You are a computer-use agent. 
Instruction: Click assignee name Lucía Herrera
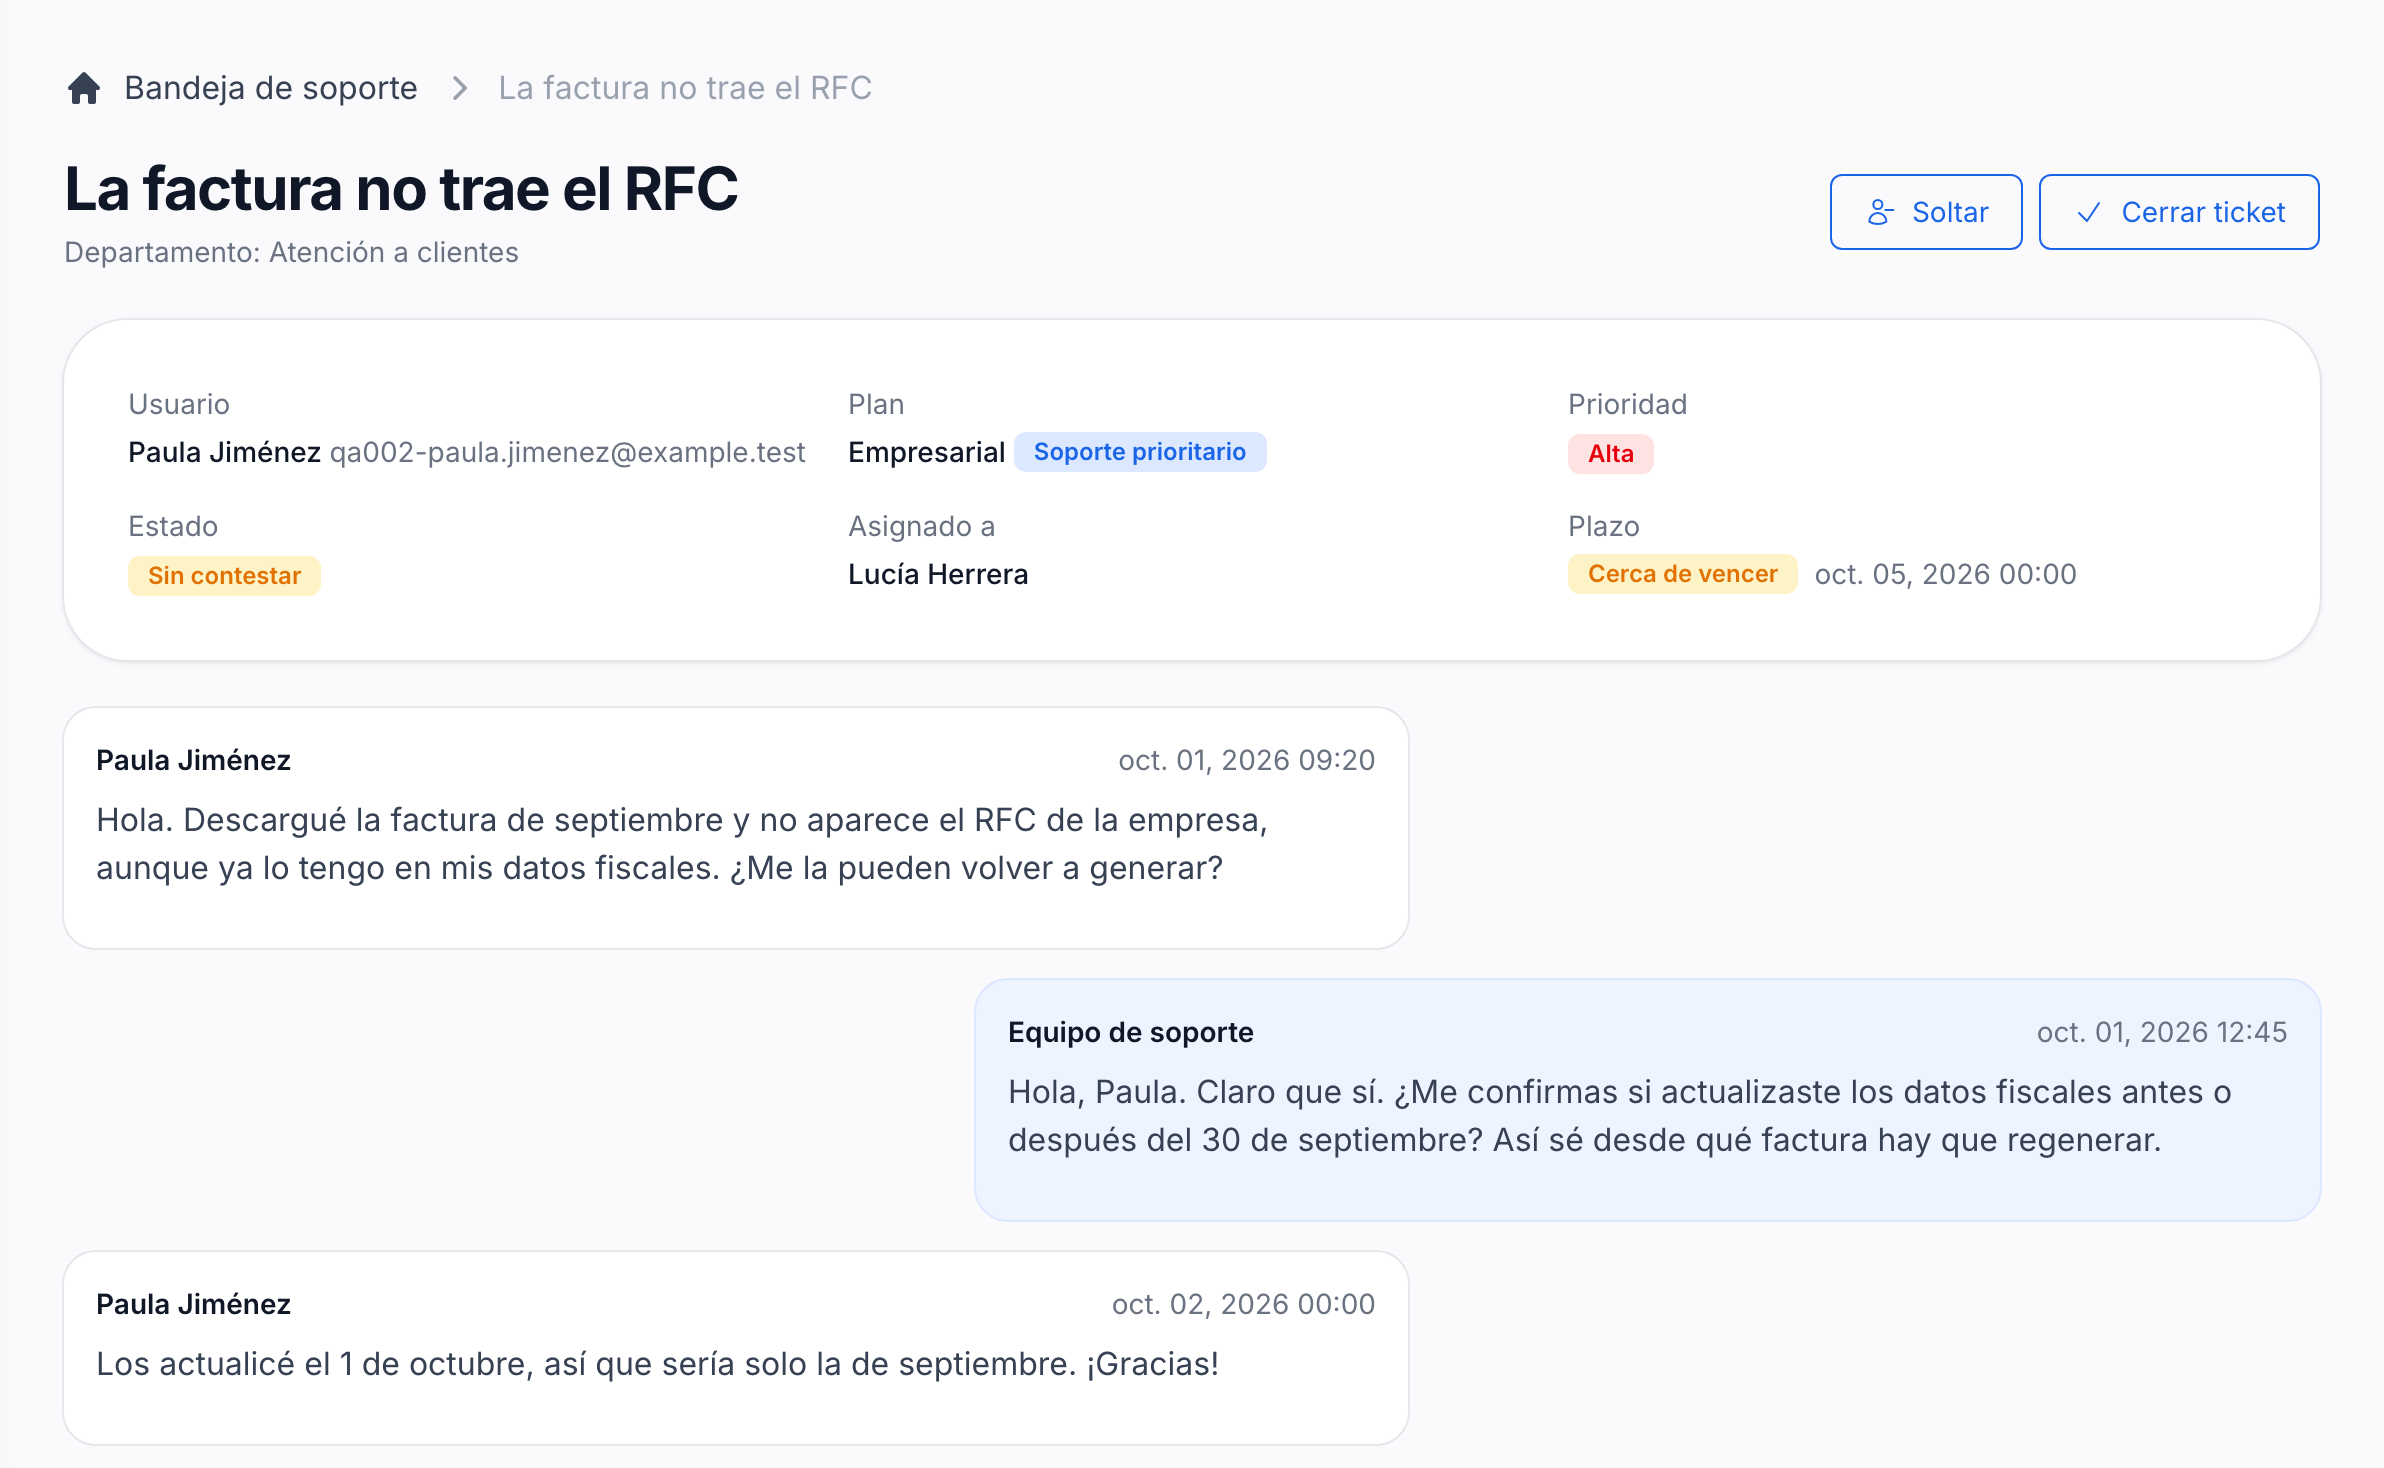[938, 574]
